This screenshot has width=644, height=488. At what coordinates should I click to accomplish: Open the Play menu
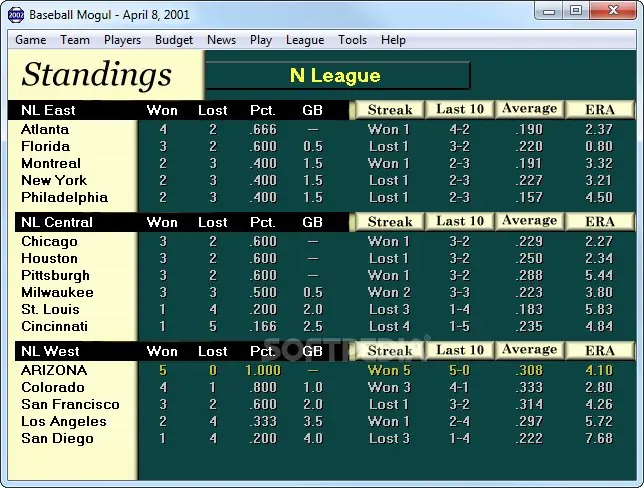(x=261, y=40)
